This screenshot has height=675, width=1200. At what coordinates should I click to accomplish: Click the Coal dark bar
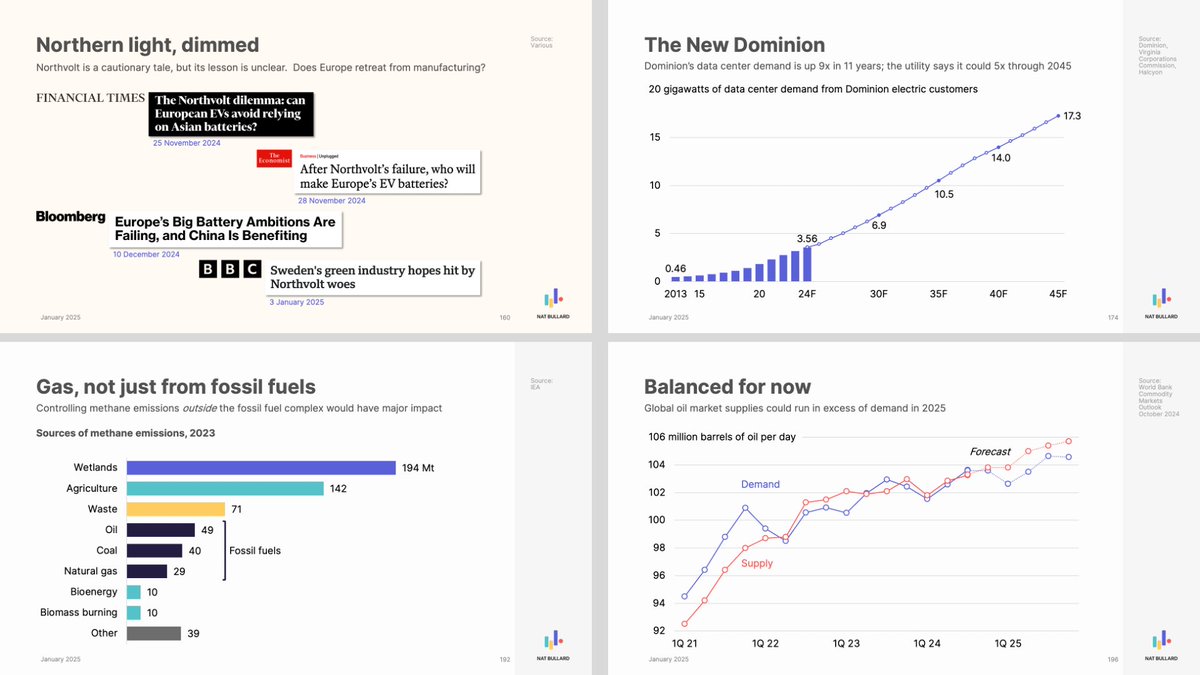tap(154, 551)
